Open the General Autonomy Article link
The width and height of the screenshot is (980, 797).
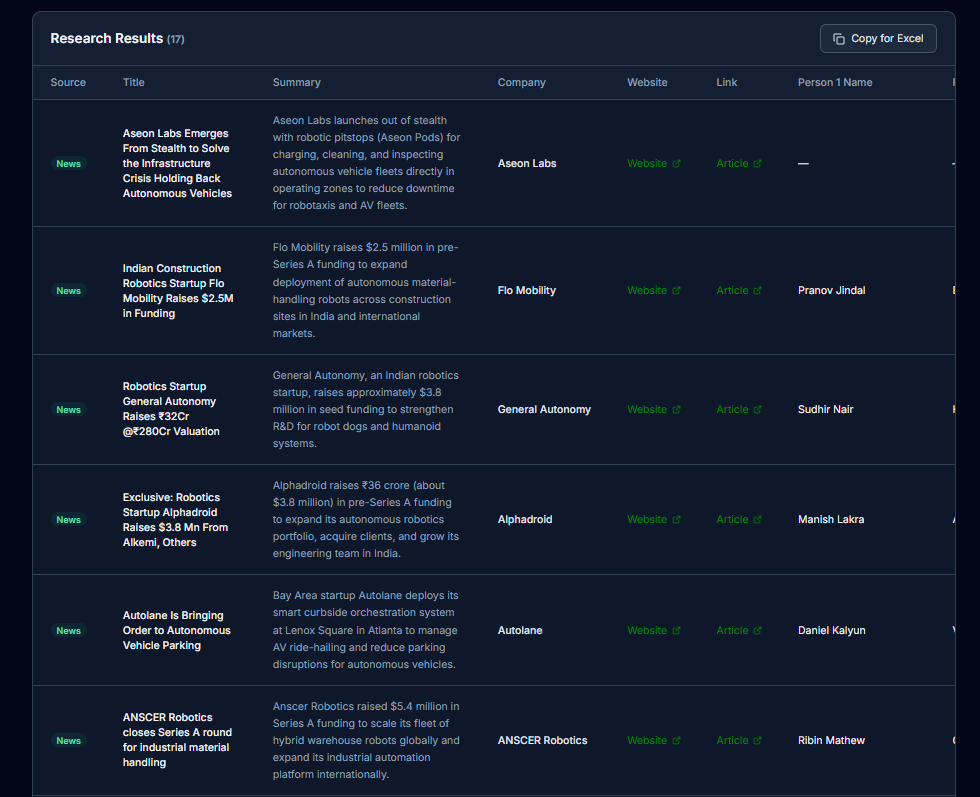[x=739, y=409]
